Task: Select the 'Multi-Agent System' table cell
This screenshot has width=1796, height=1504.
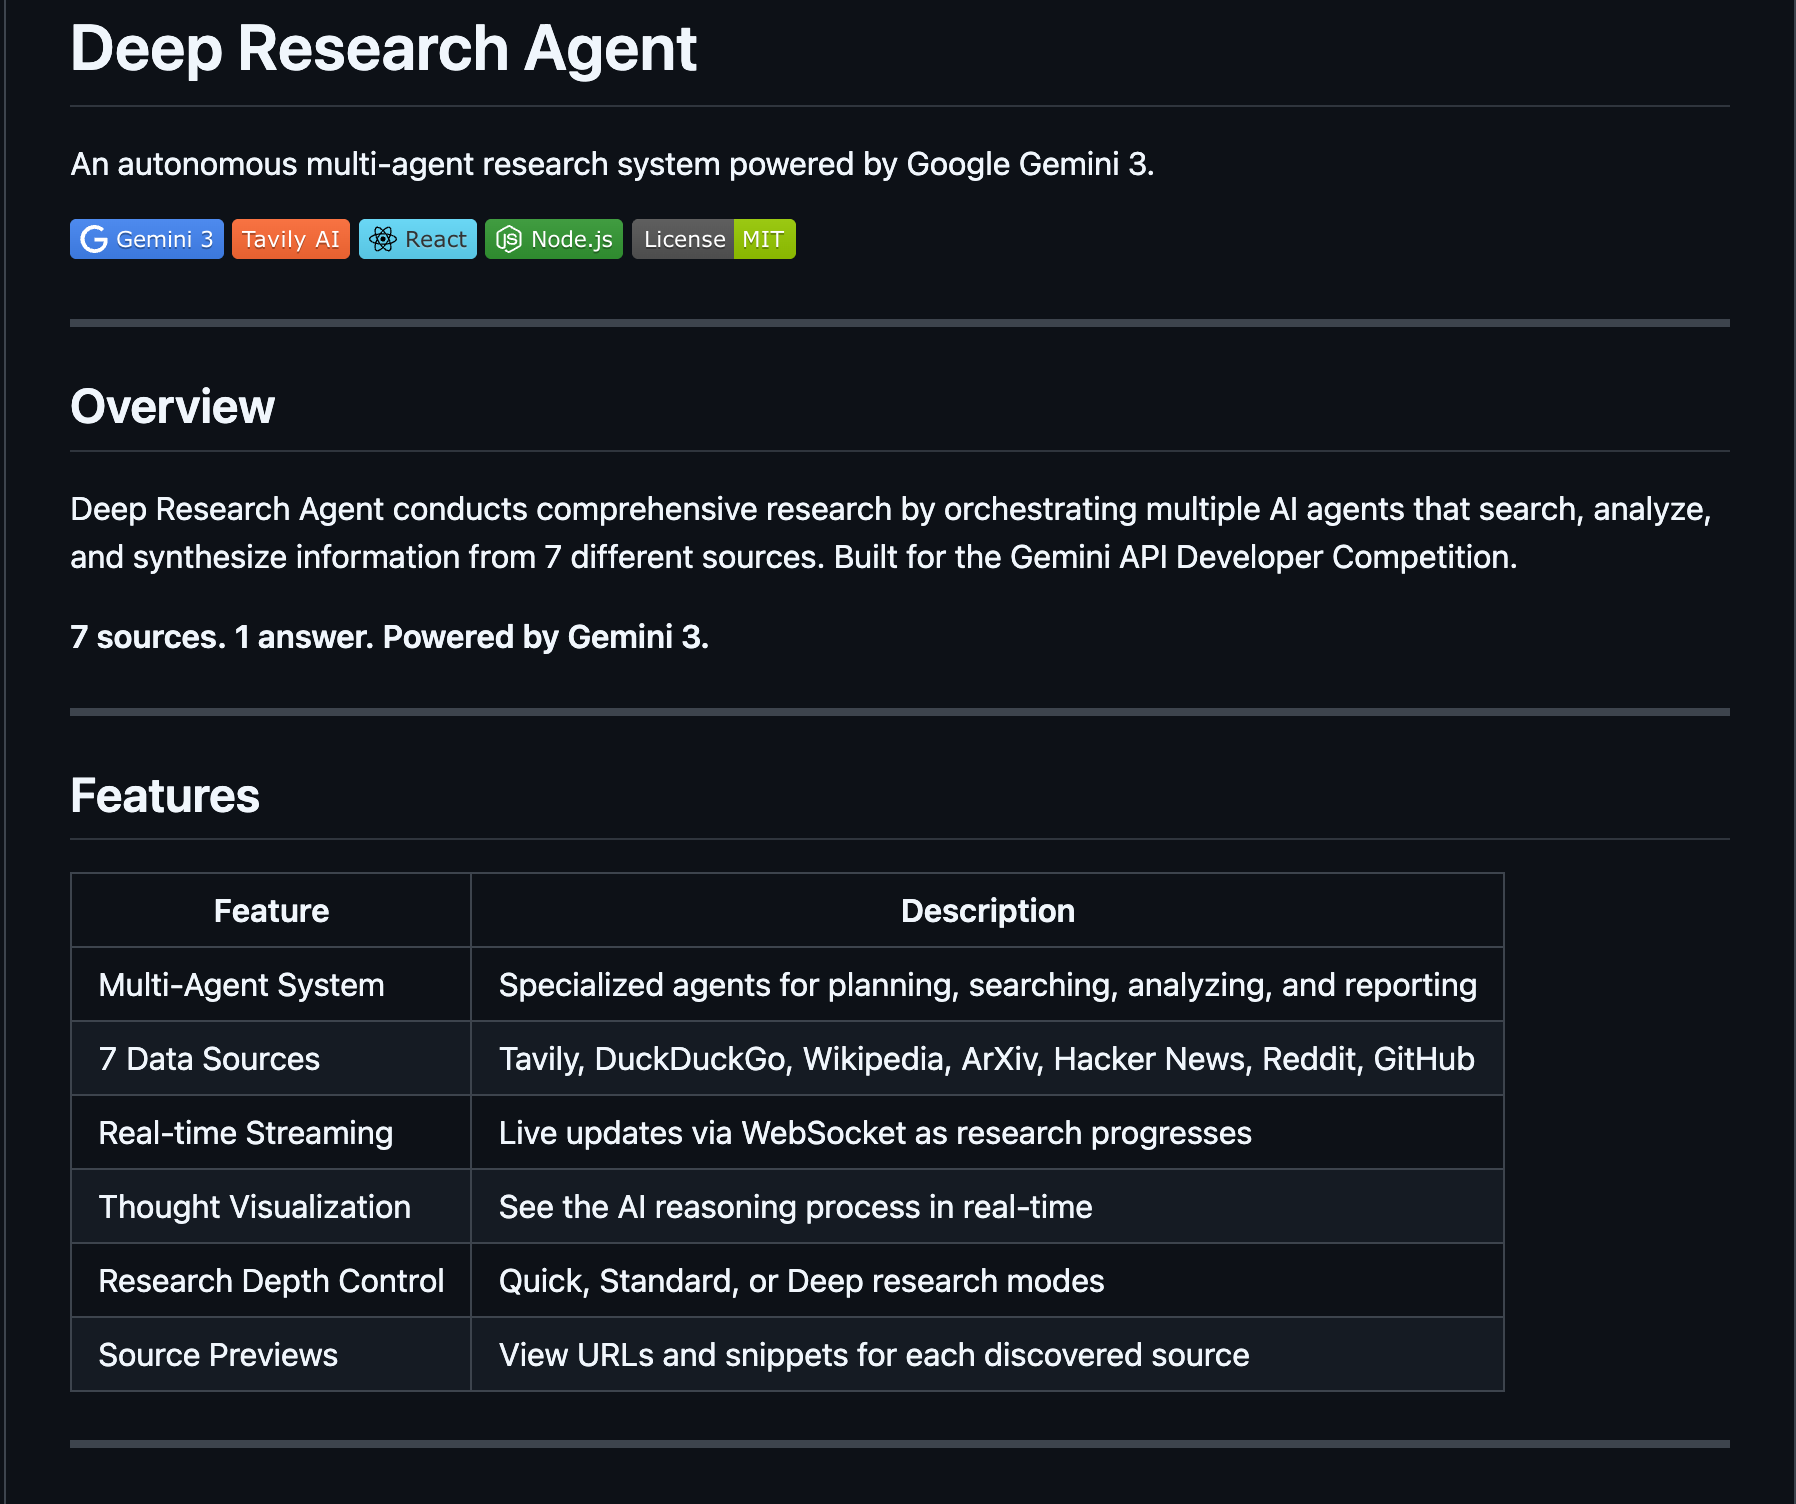Action: [271, 985]
